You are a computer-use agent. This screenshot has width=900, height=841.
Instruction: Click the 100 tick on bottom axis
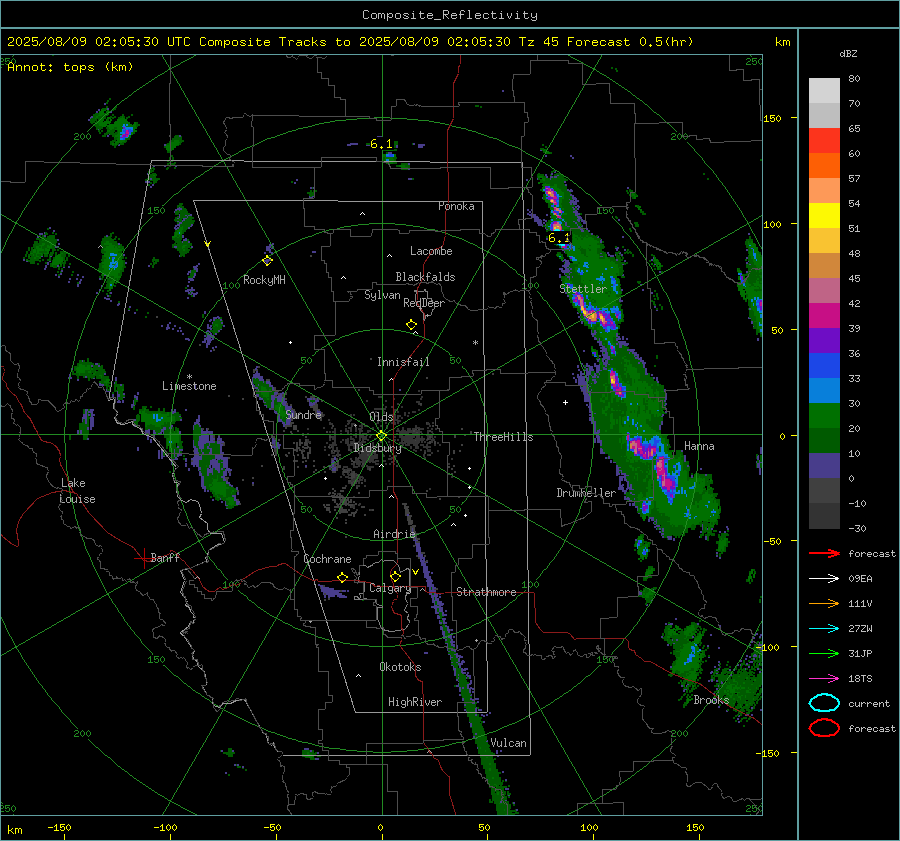point(589,827)
